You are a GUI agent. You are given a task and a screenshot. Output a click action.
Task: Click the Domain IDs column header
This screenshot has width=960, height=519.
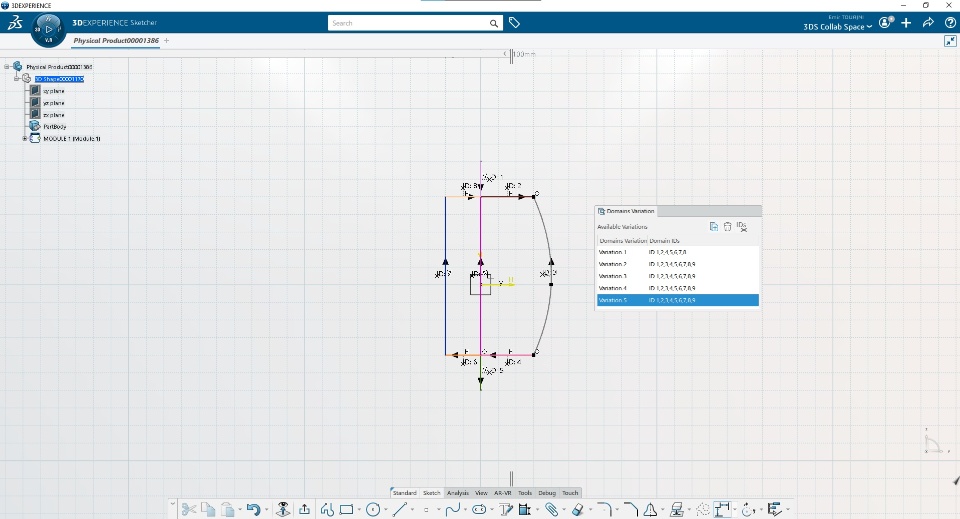coord(664,241)
